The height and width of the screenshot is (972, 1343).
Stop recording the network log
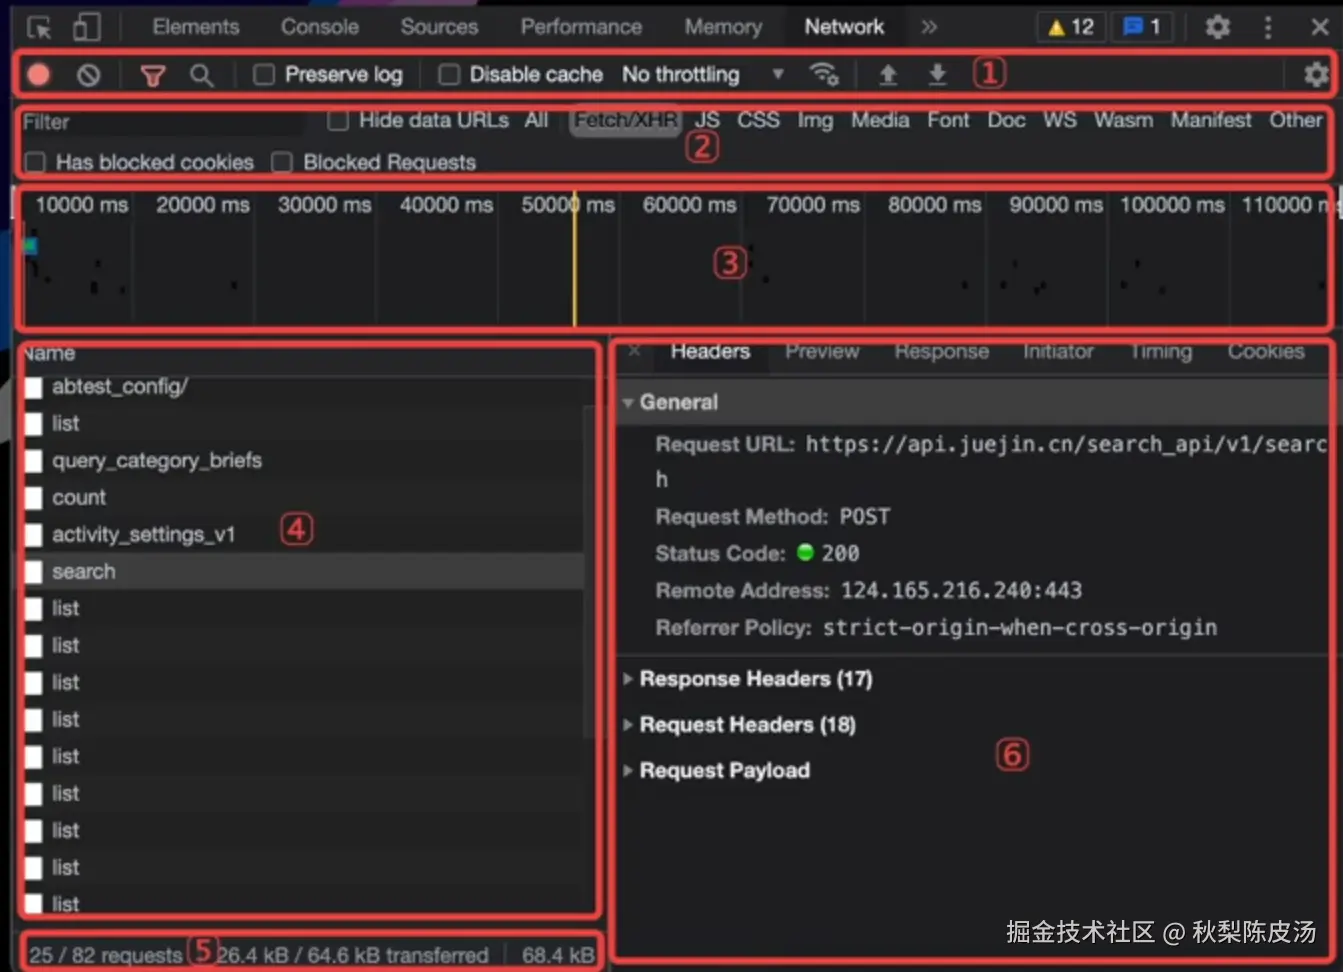39,75
